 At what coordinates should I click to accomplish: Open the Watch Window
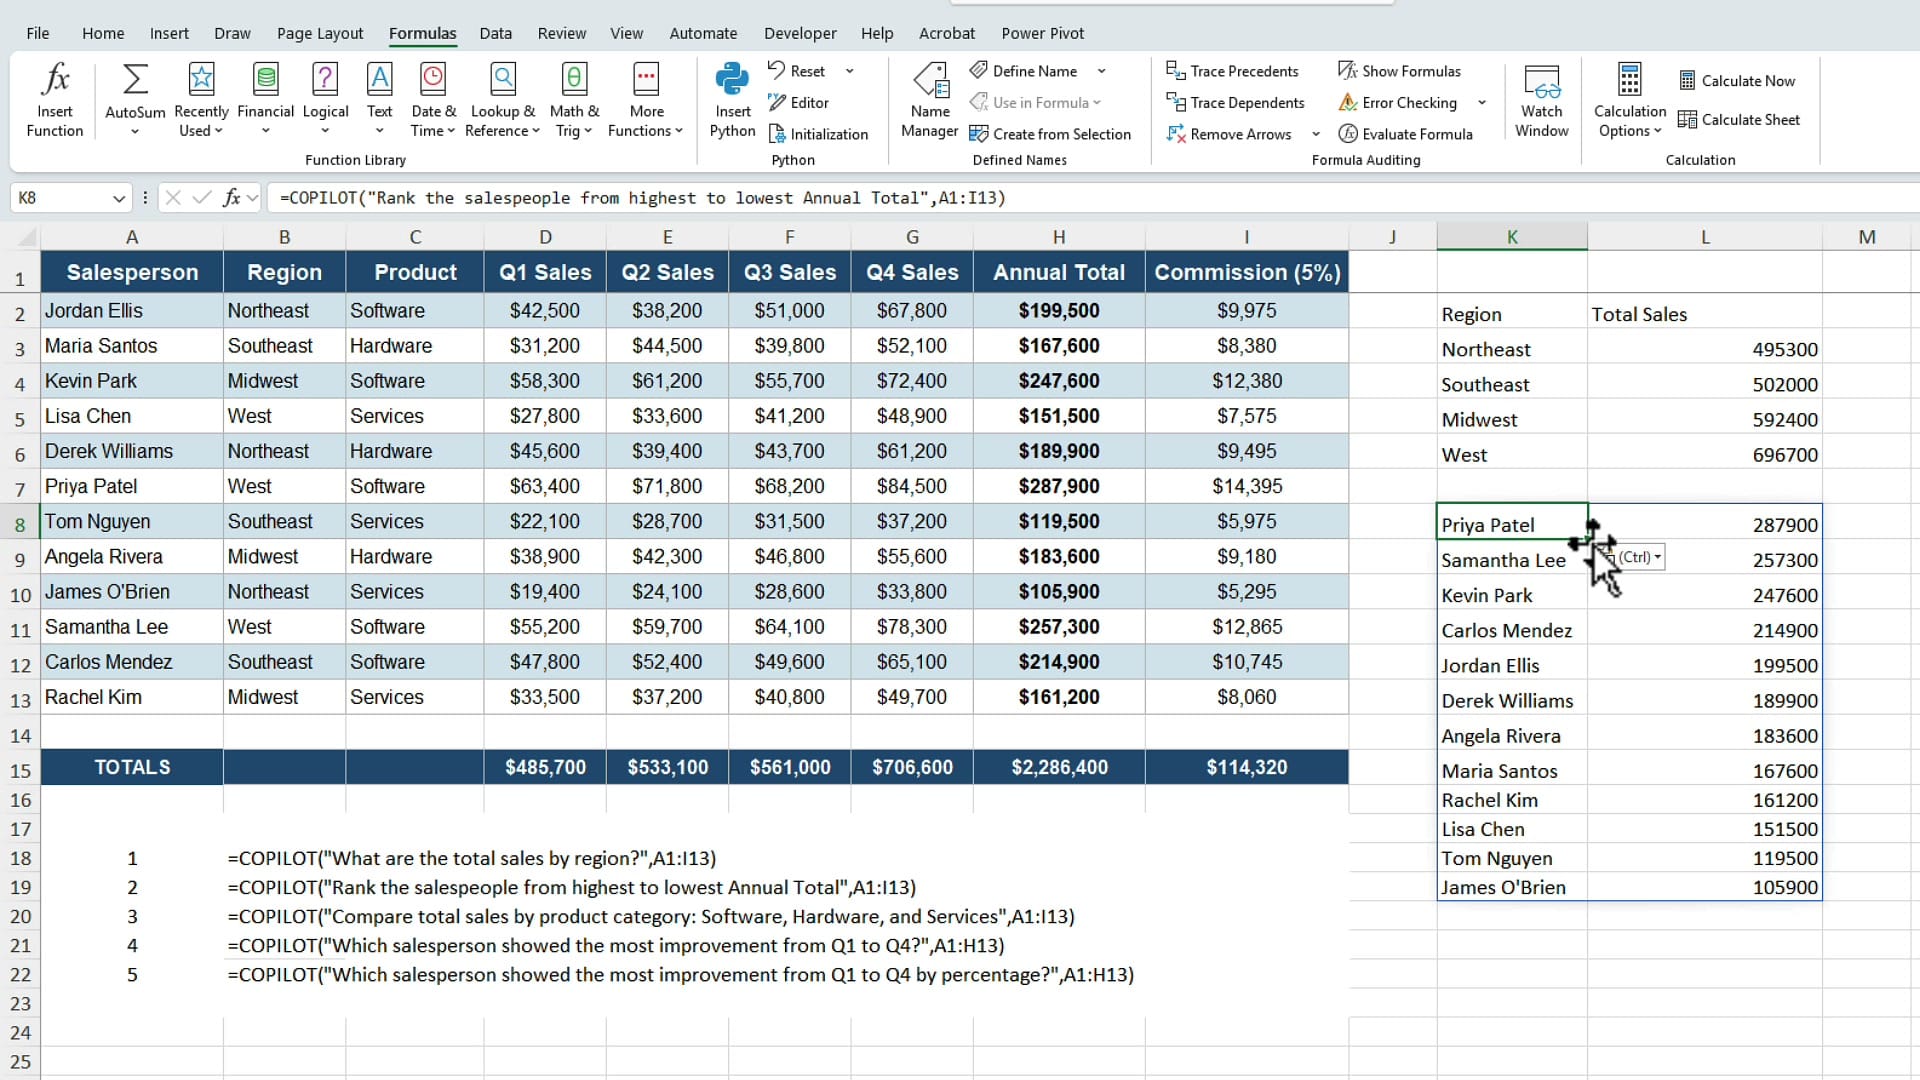pyautogui.click(x=1541, y=100)
